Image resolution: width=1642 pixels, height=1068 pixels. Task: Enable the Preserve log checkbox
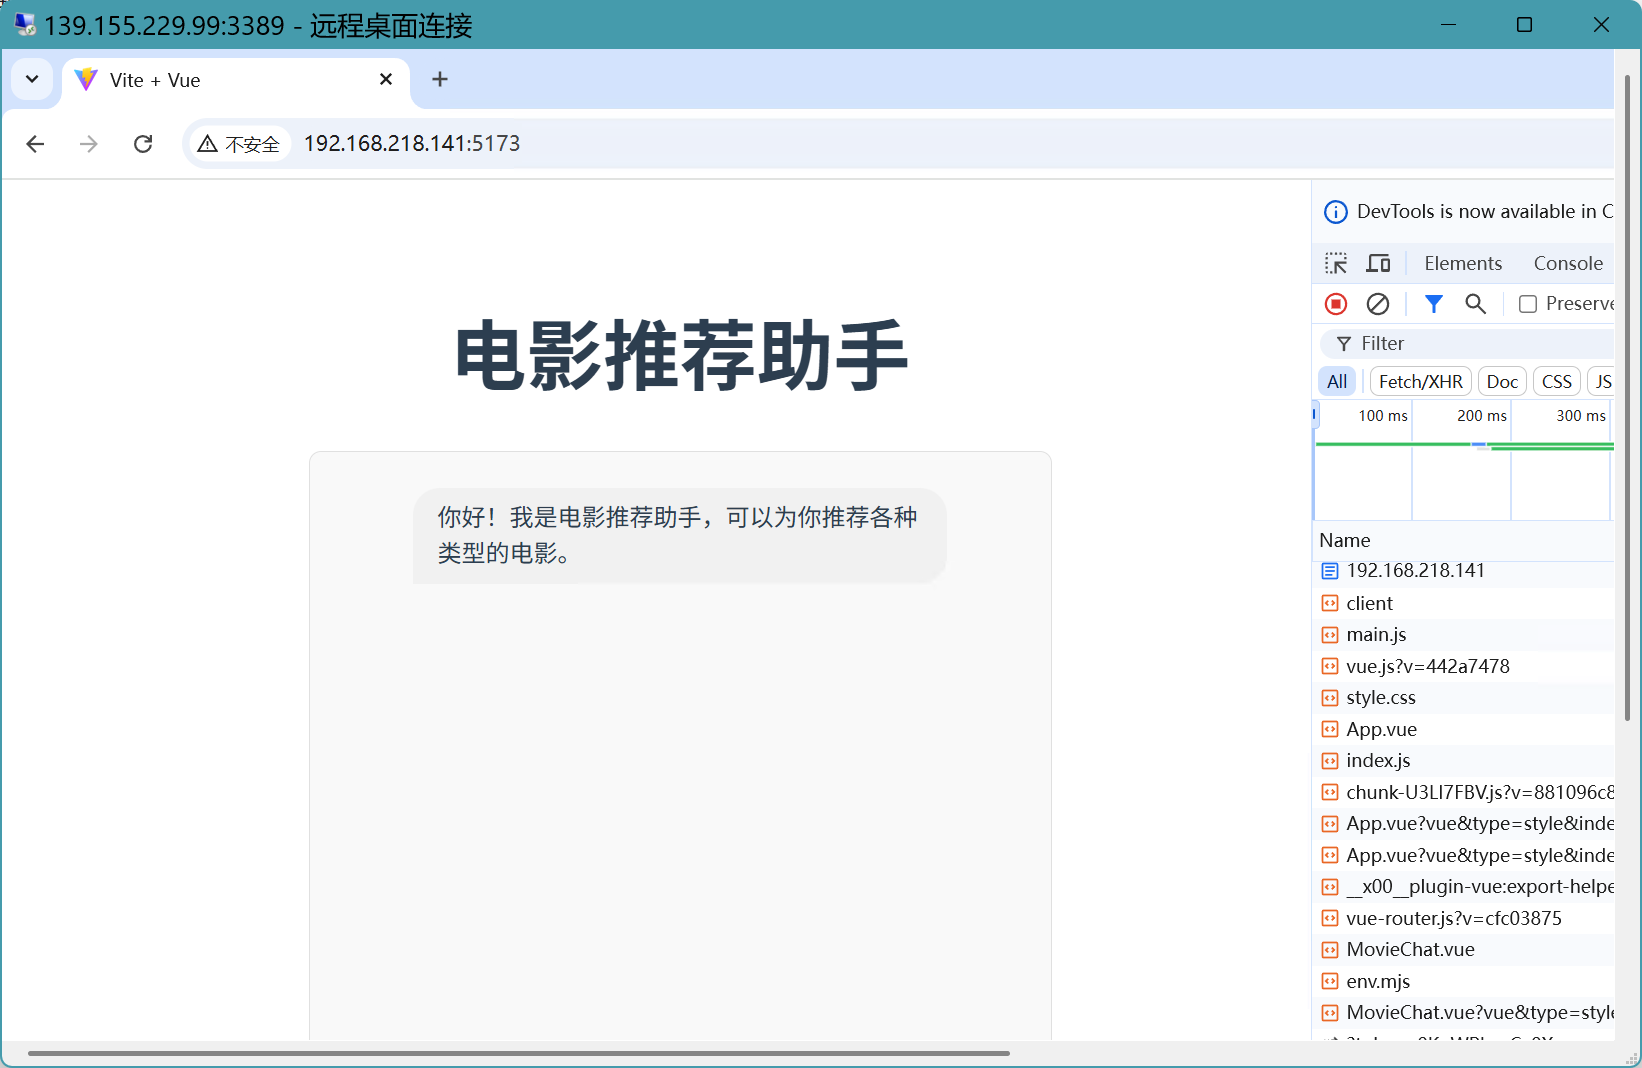(x=1528, y=303)
